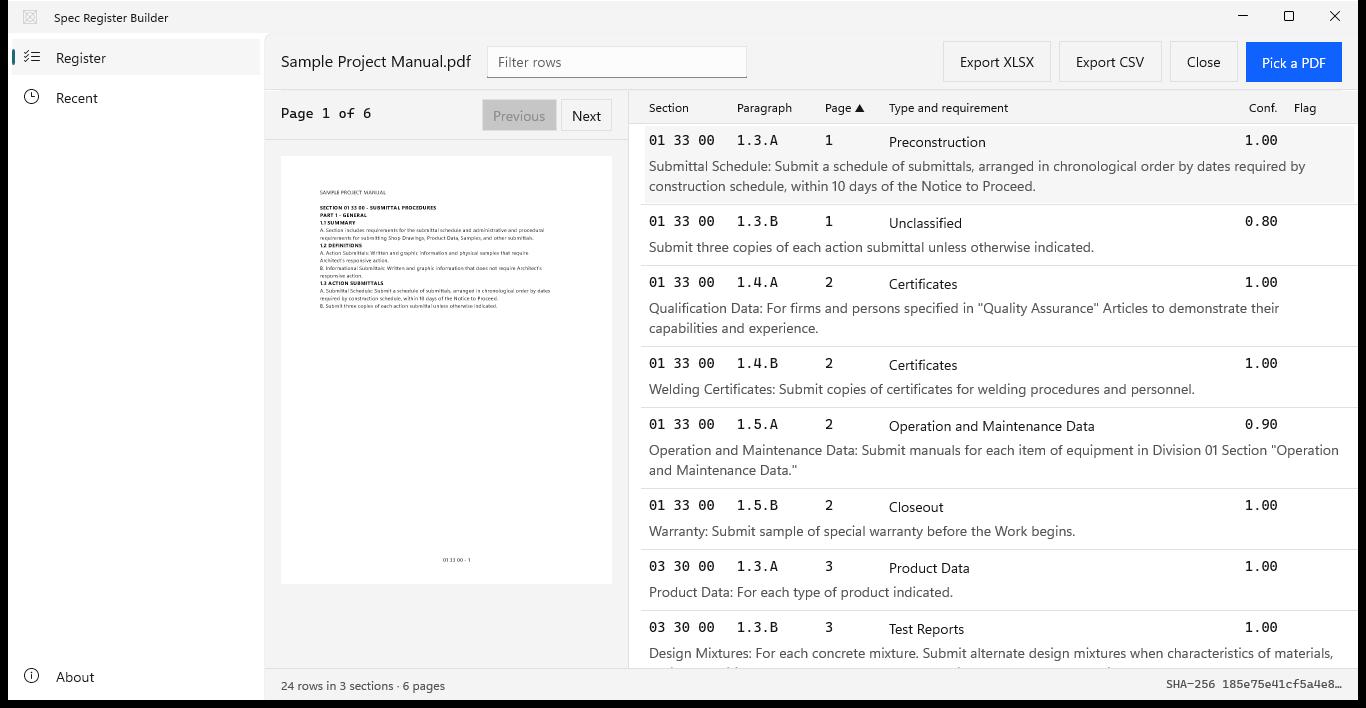Maximize the Spec Register Builder window
Viewport: 1366px width, 708px height.
coord(1289,16)
